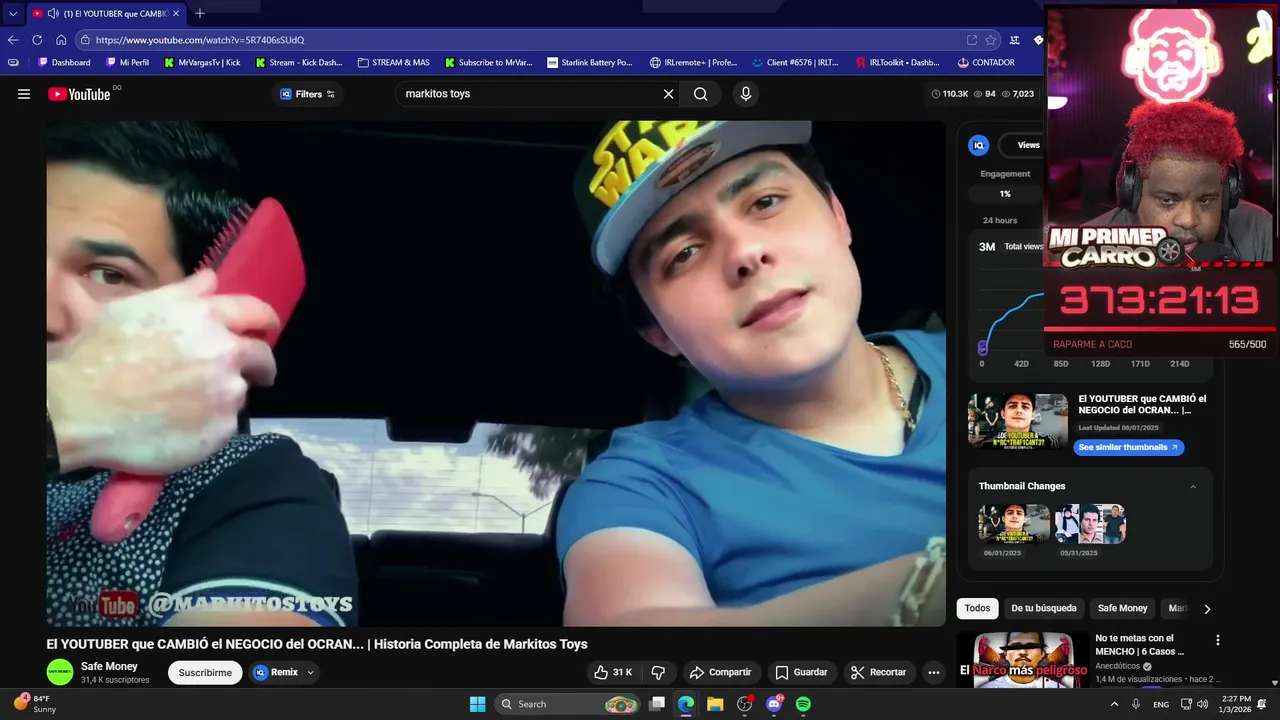Mute the tab via speaker icon
Viewport: 1280px width, 720px height.
pyautogui.click(x=52, y=13)
